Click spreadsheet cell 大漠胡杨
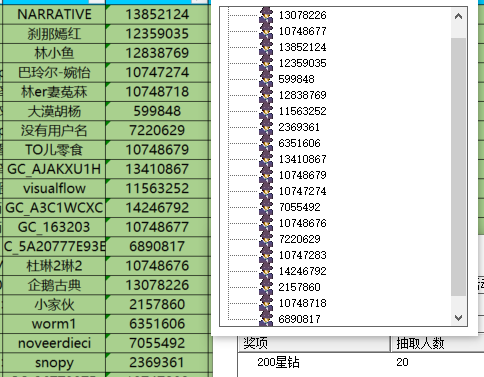Screen dimensions: 484x377 pyautogui.click(x=54, y=111)
